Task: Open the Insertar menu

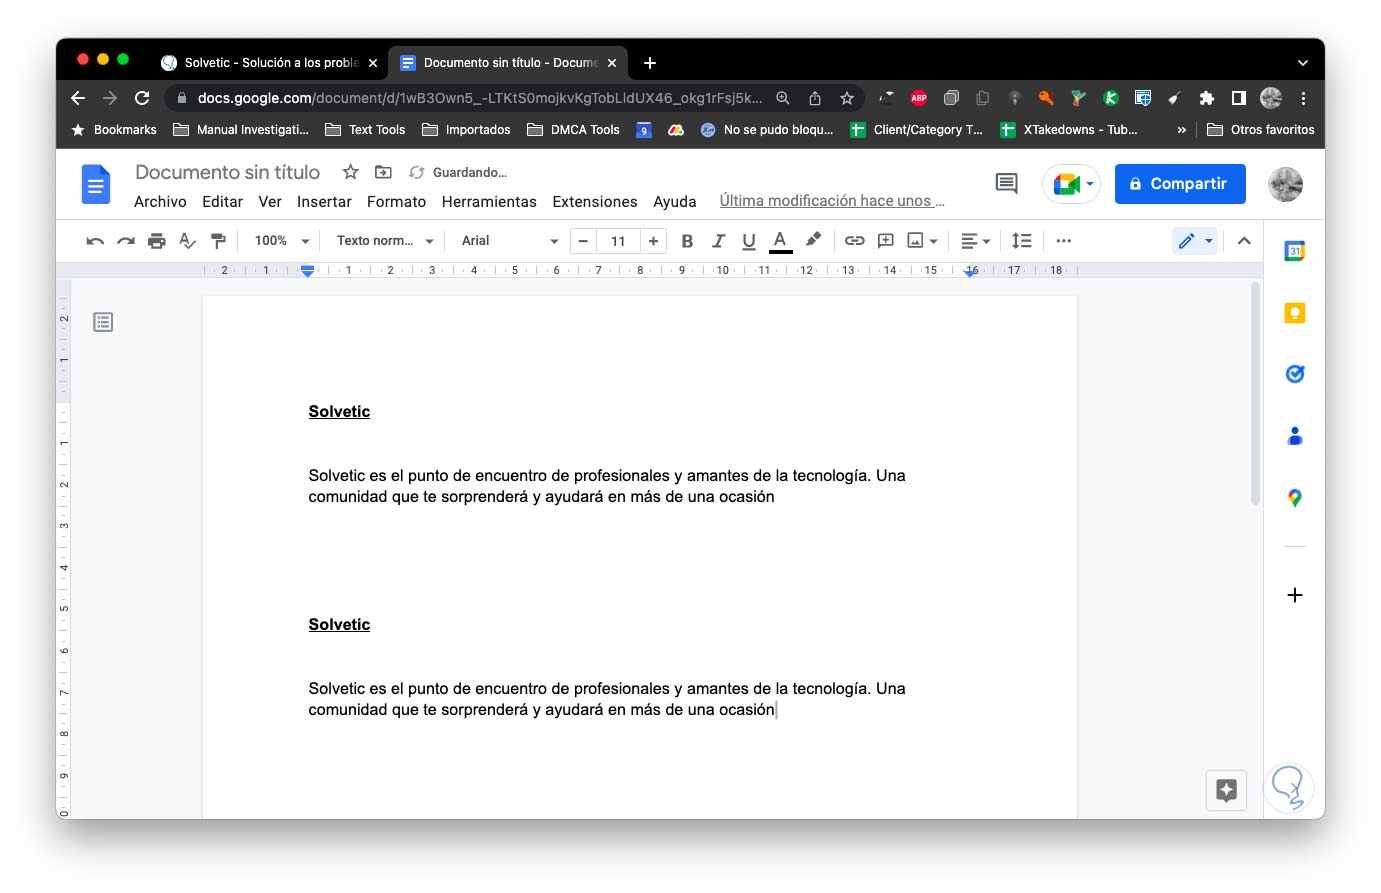Action: point(324,202)
